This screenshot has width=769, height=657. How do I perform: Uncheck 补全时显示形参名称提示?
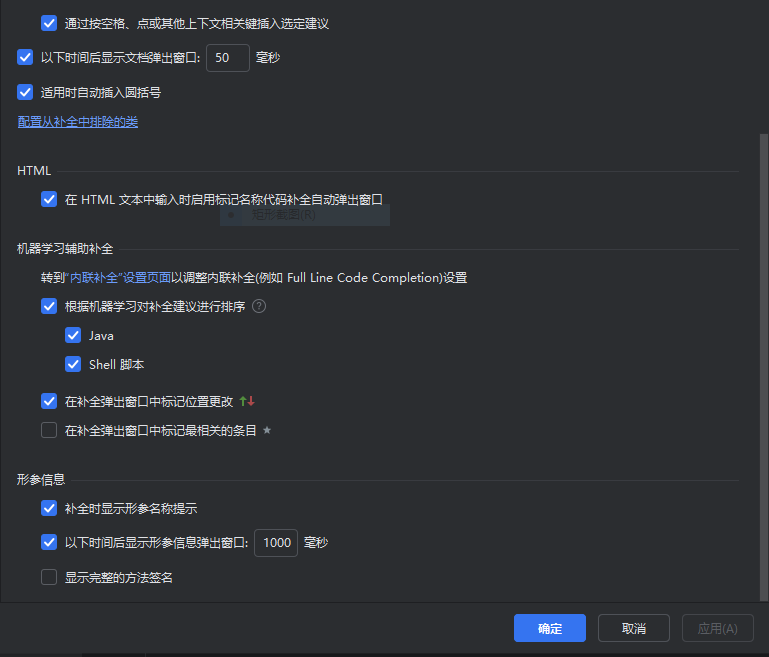point(49,508)
